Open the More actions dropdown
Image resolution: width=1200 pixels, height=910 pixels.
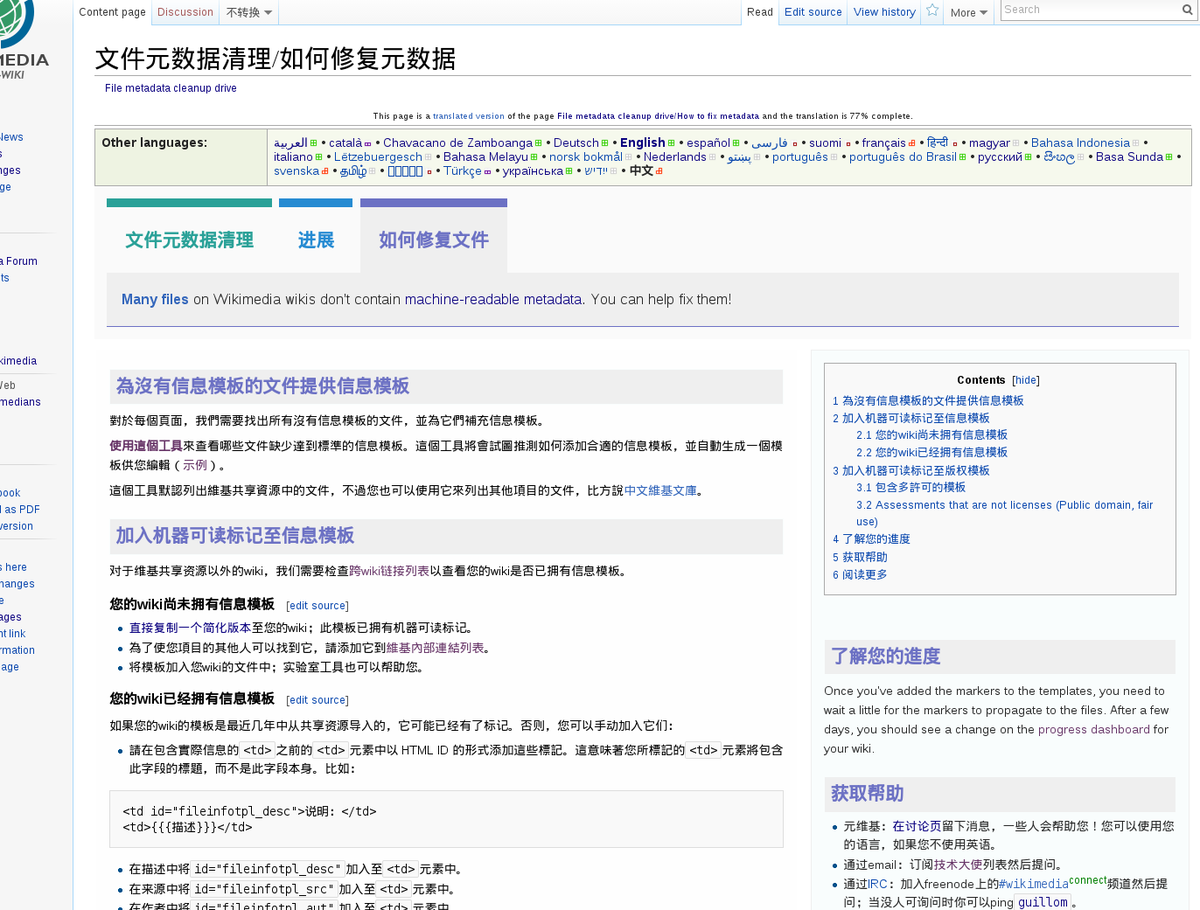point(968,11)
